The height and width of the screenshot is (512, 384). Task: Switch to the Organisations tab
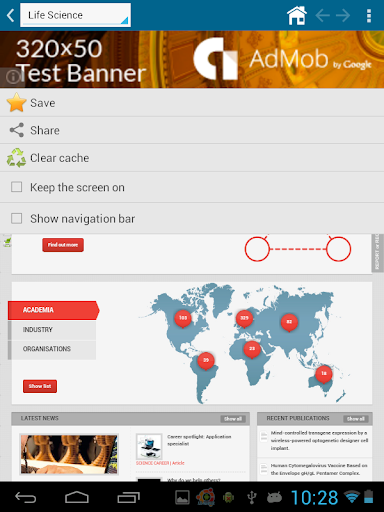tap(52, 349)
